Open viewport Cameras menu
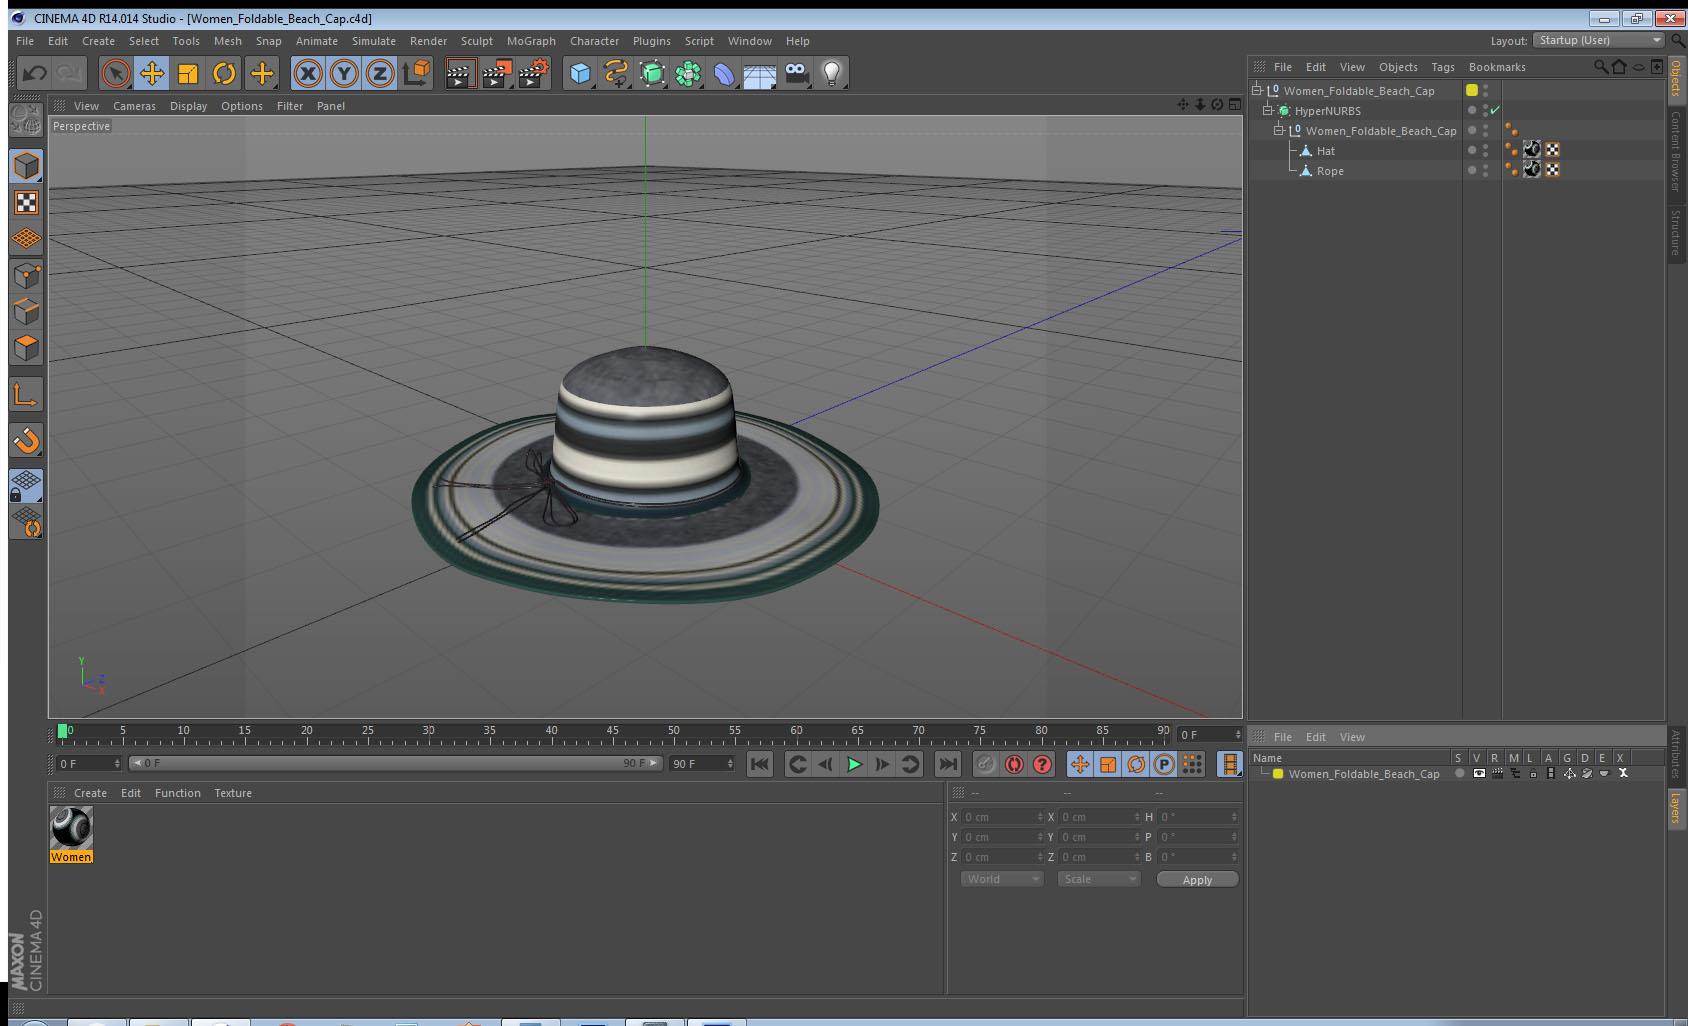1688x1026 pixels. pyautogui.click(x=134, y=106)
